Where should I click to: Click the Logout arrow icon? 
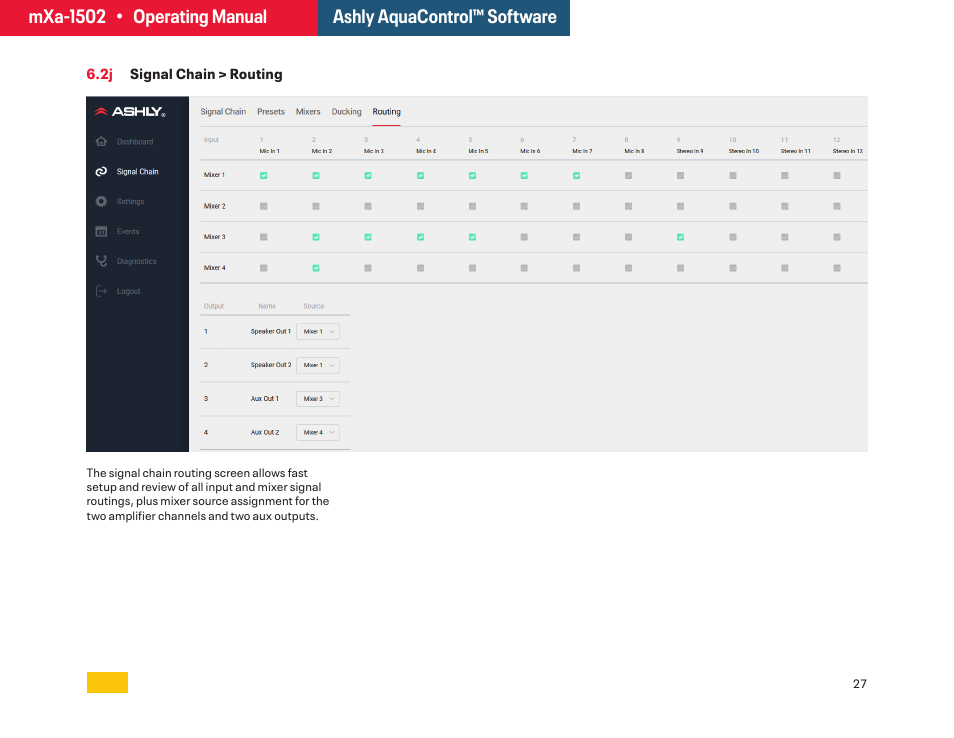[x=102, y=291]
